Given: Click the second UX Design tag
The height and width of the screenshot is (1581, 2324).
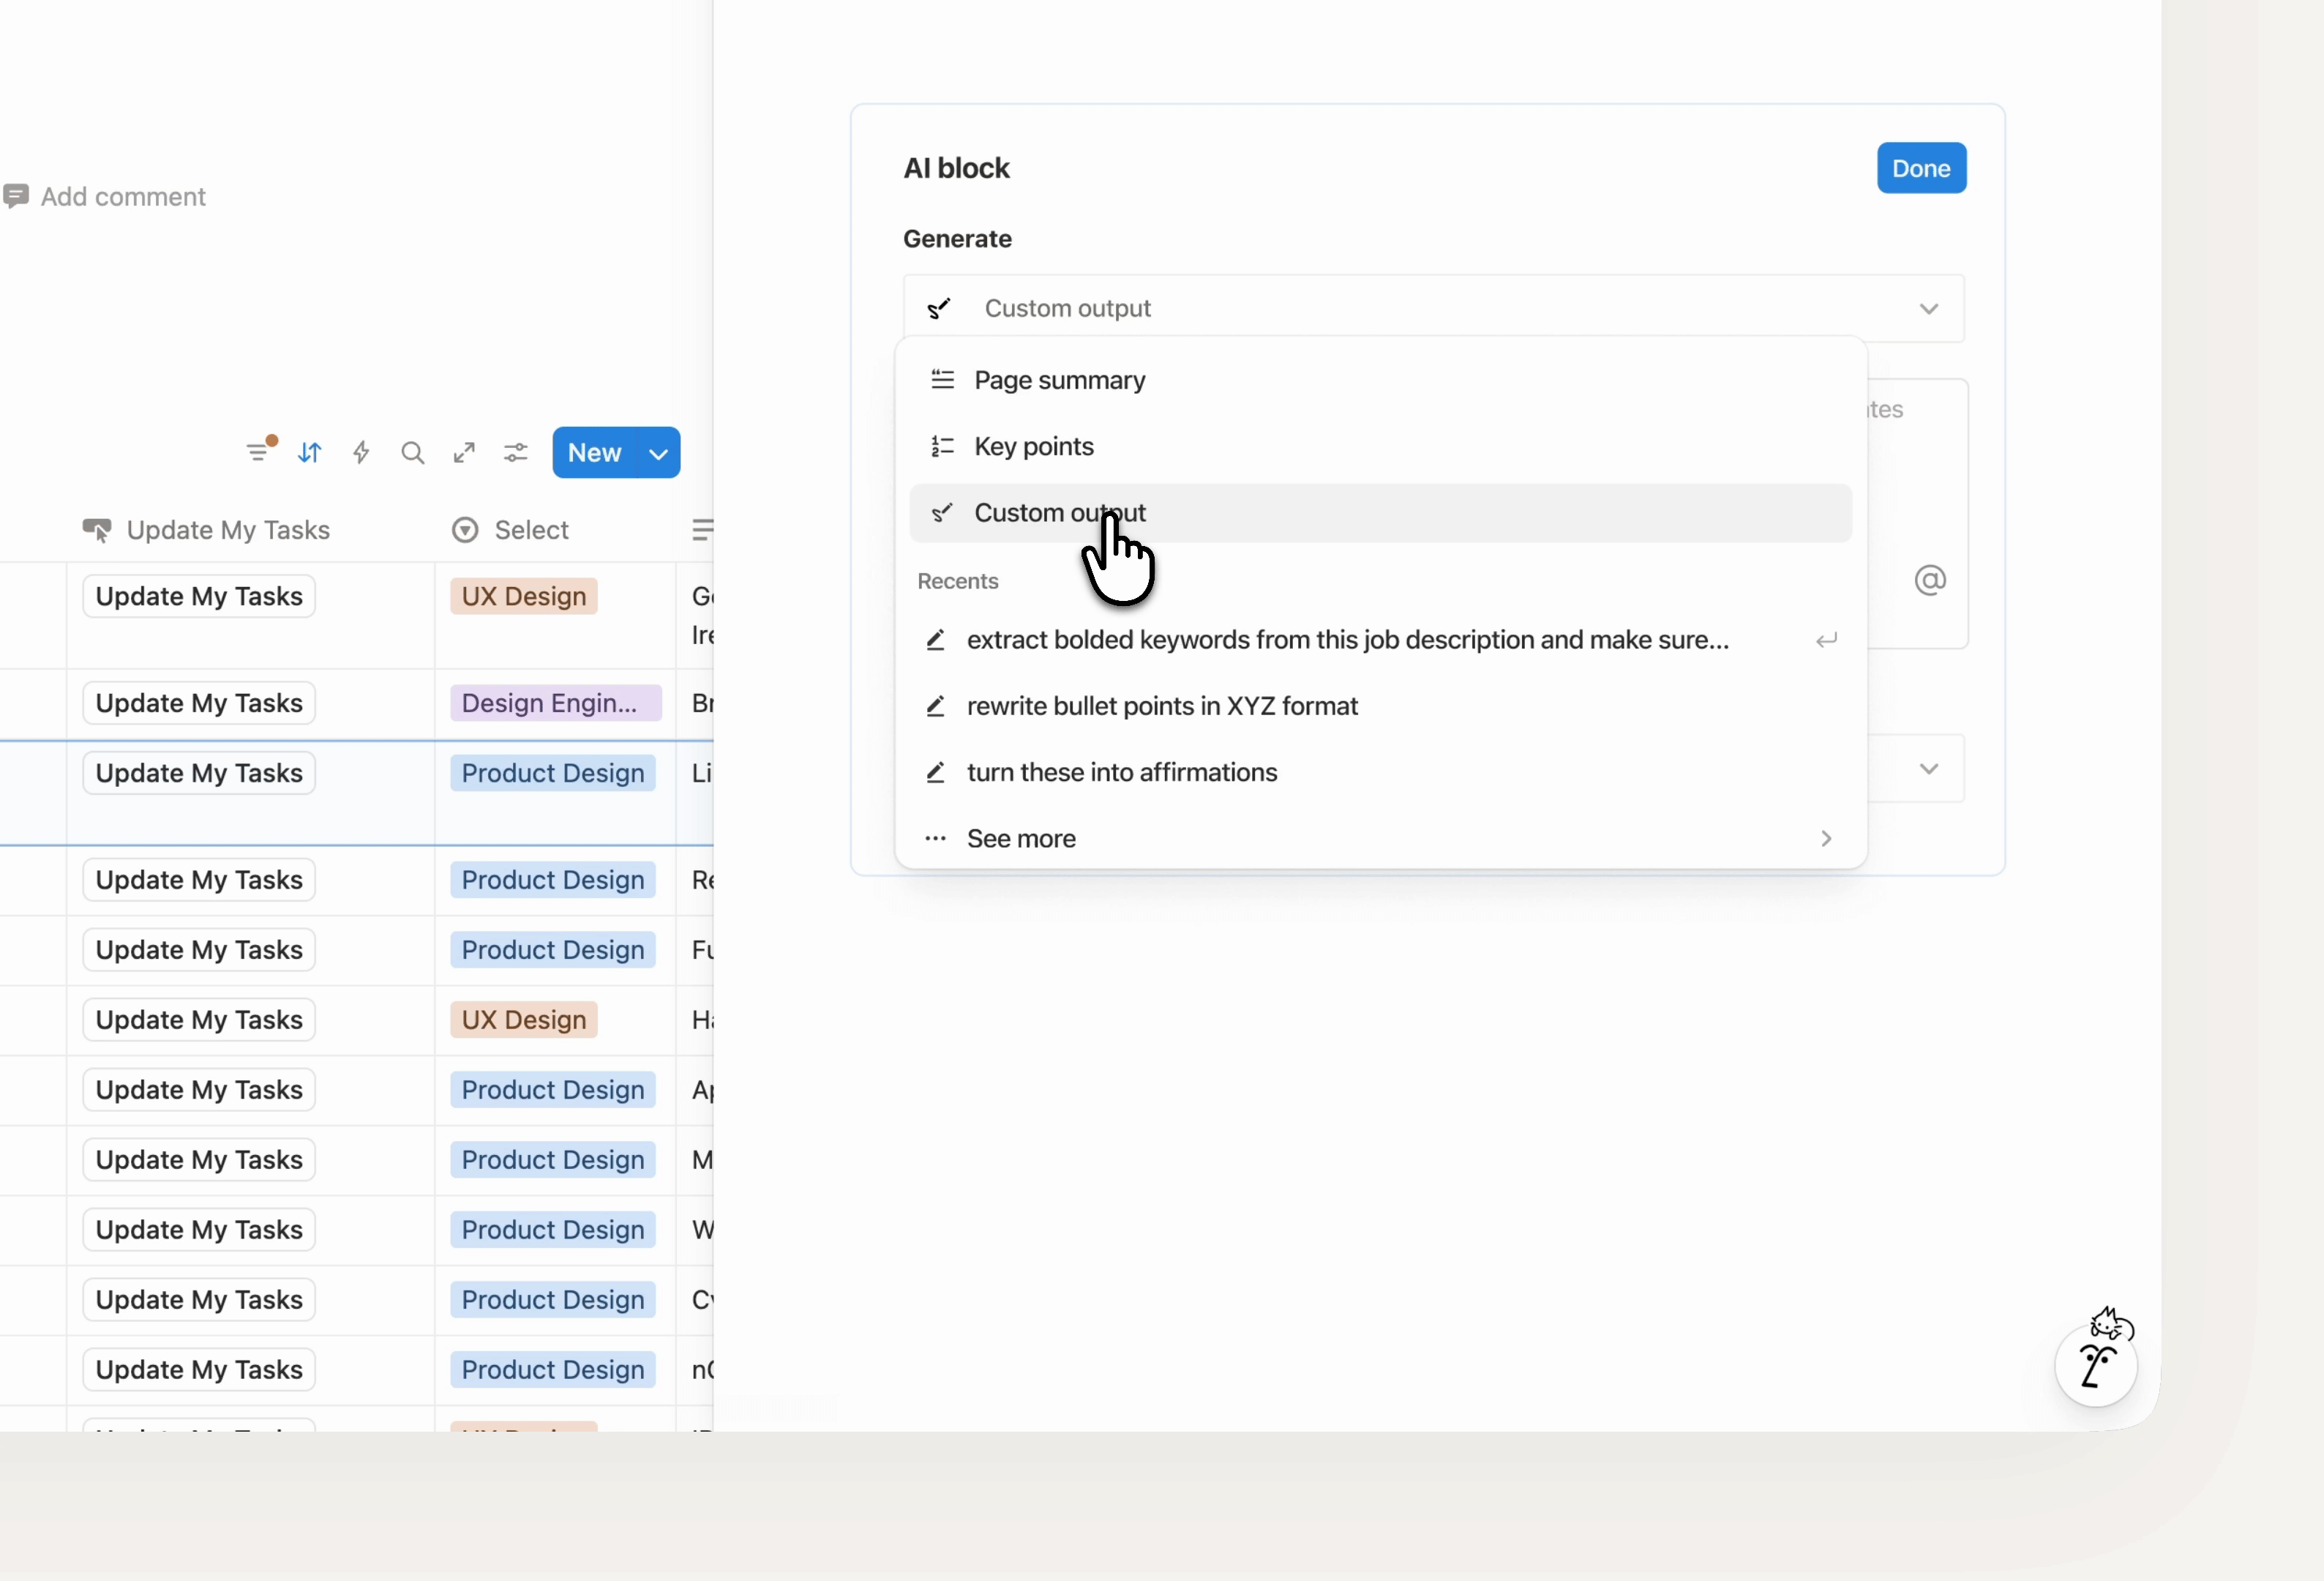Looking at the screenshot, I should pos(524,1020).
